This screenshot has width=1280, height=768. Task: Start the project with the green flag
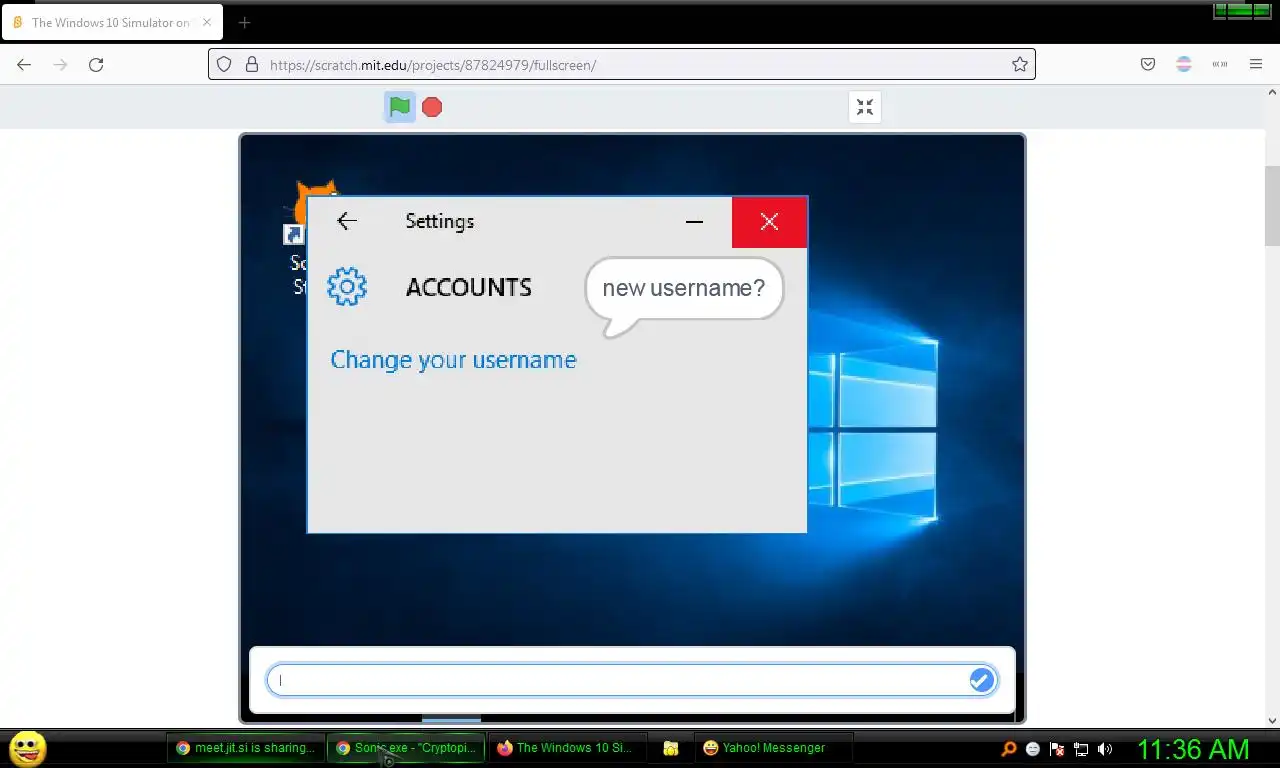coord(400,107)
